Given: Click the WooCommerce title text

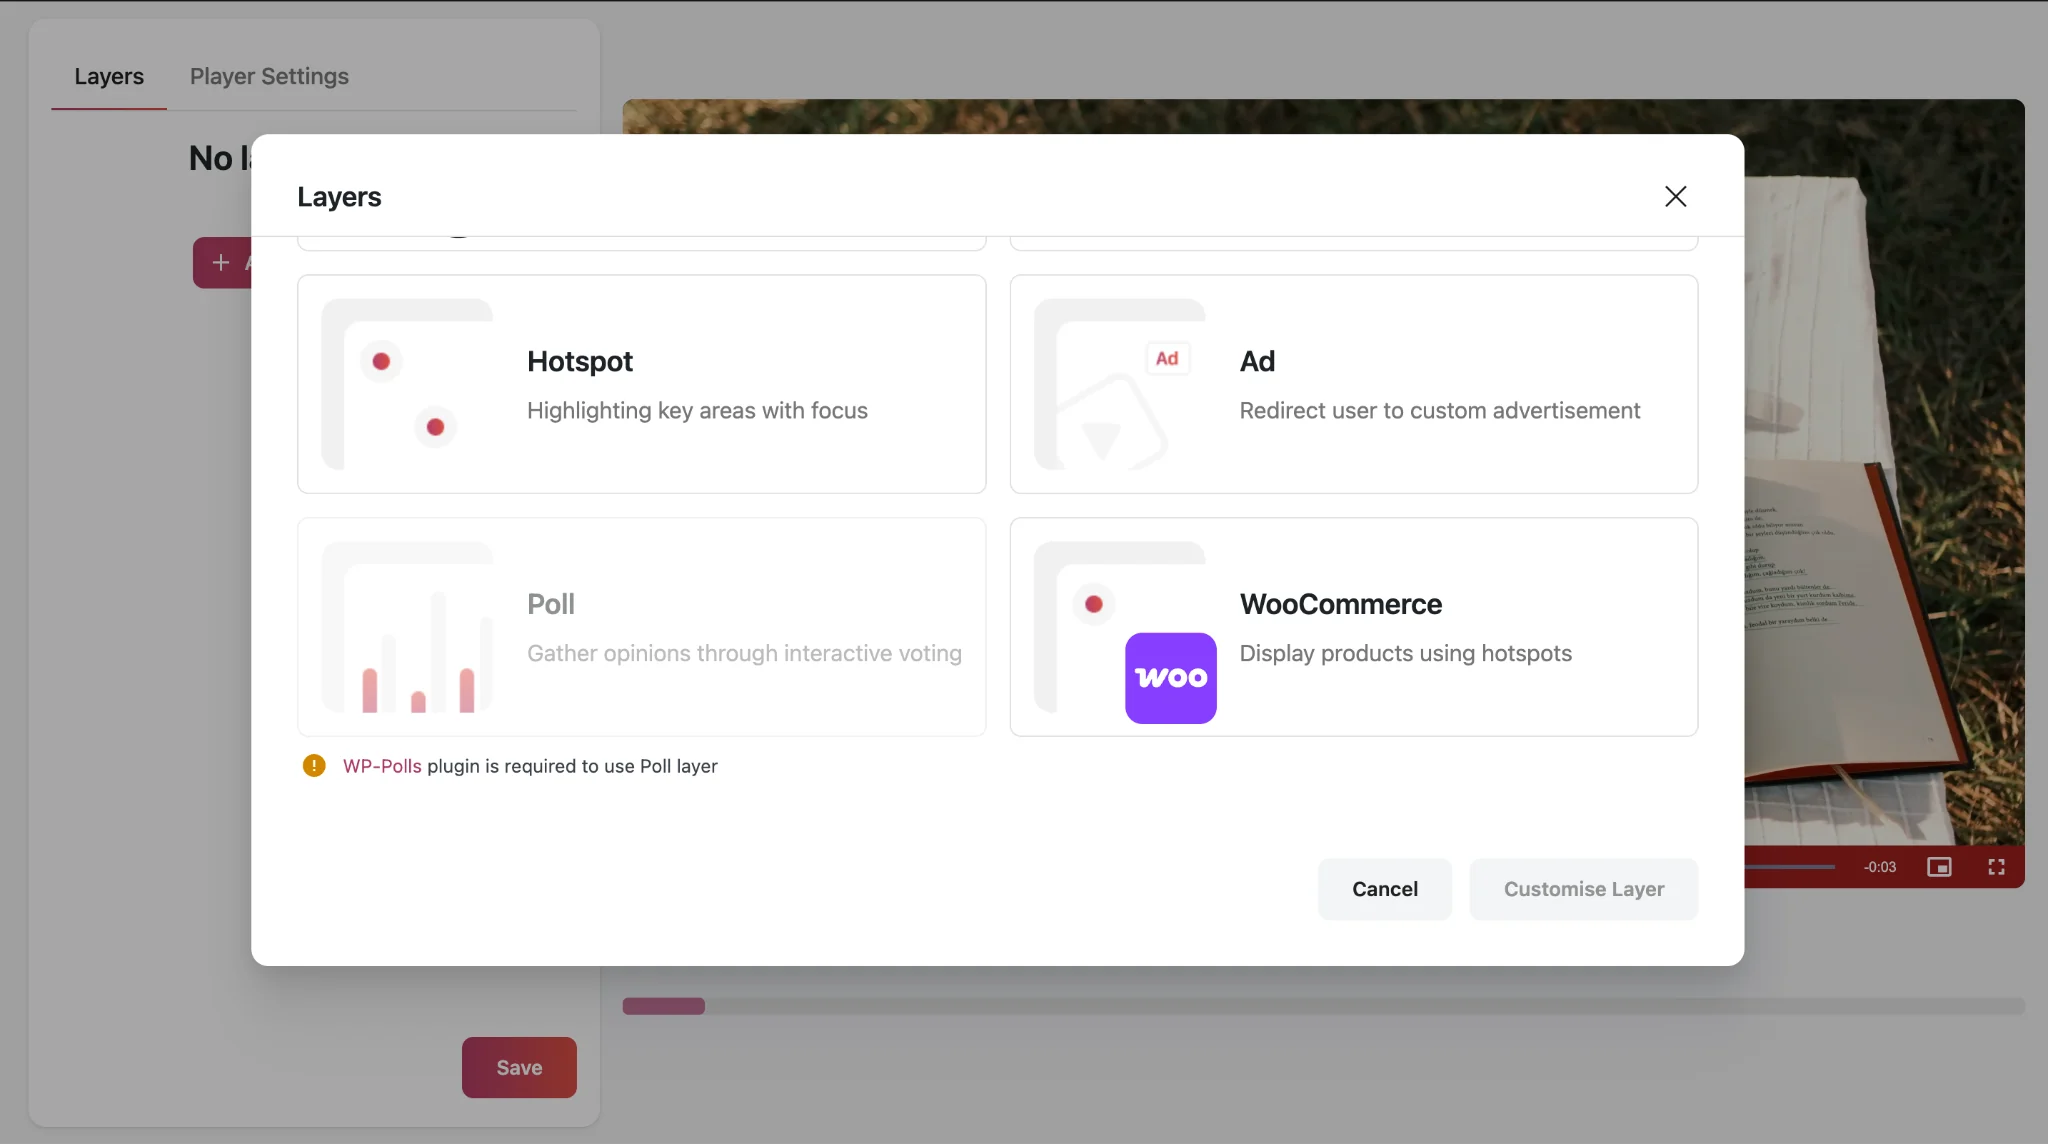Looking at the screenshot, I should (x=1341, y=604).
